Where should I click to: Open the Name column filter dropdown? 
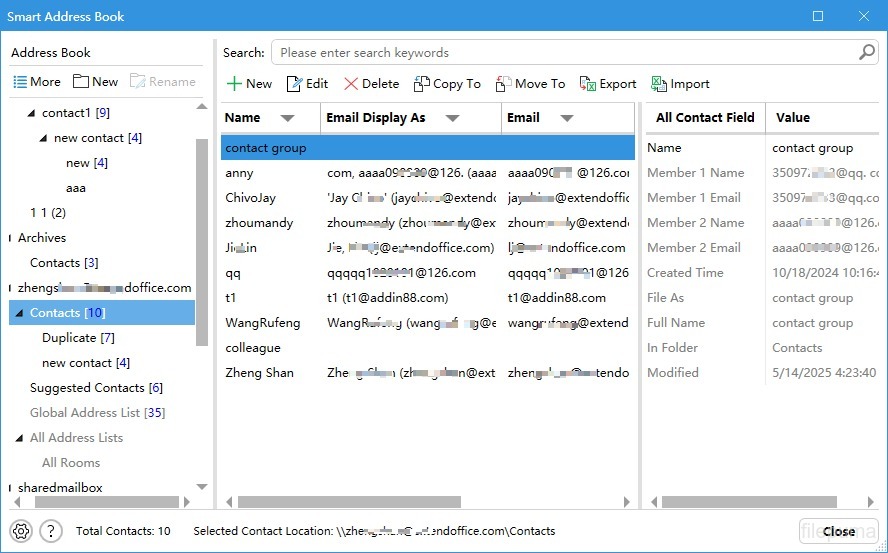point(288,118)
